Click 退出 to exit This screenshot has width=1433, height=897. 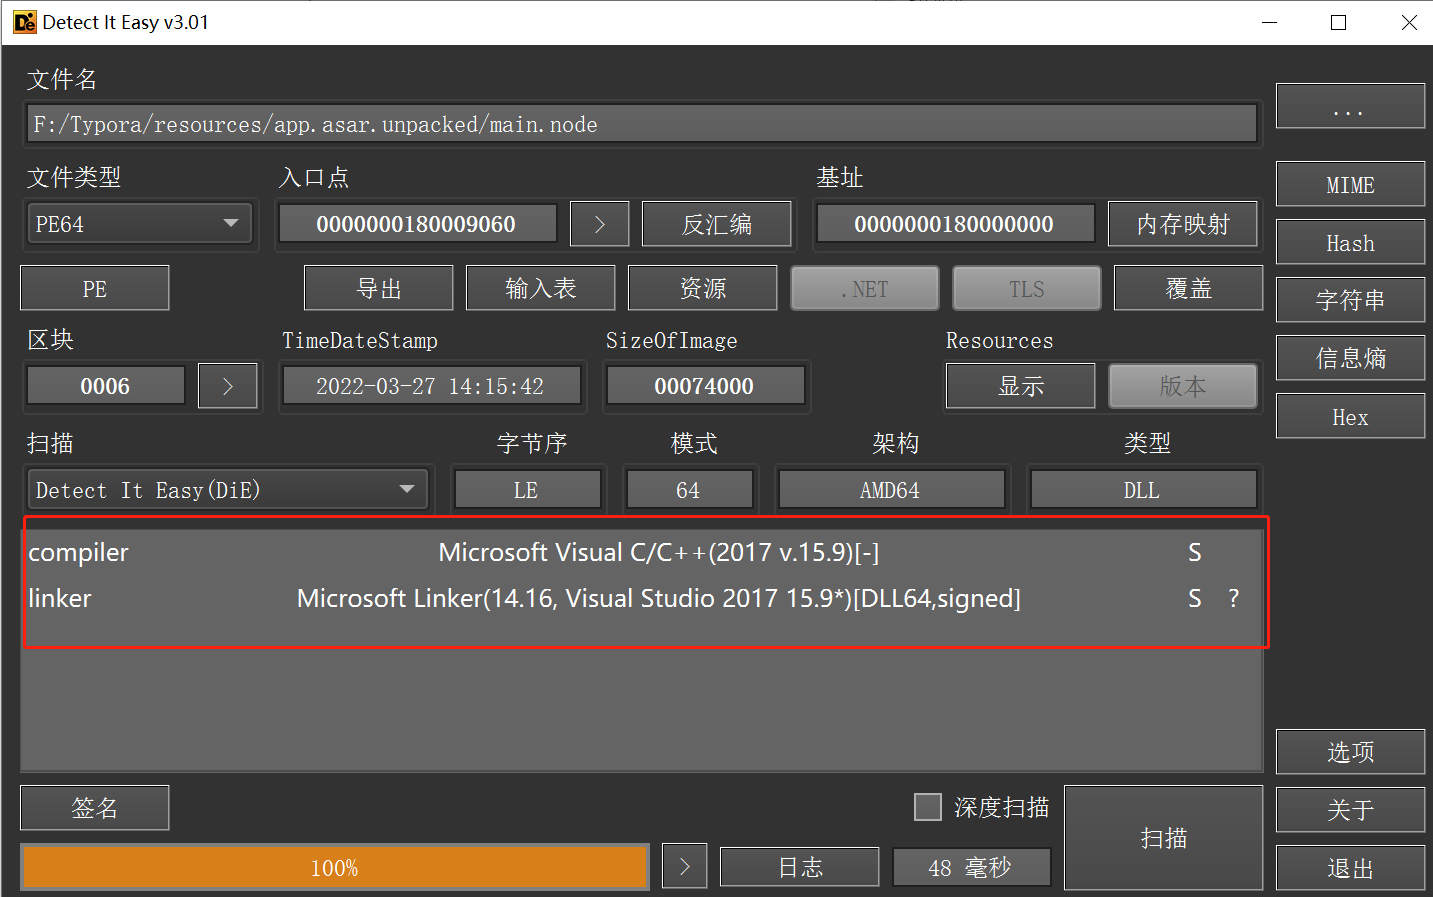coord(1350,868)
